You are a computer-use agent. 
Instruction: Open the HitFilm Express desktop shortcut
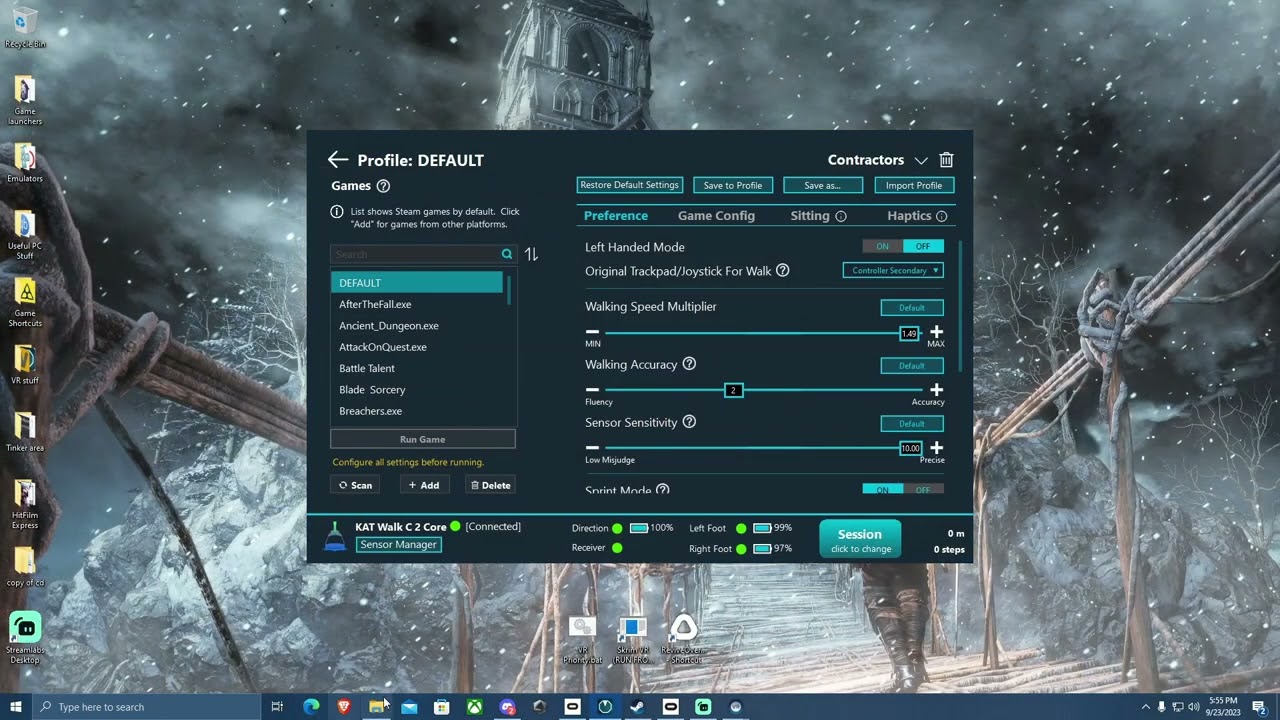pos(25,505)
